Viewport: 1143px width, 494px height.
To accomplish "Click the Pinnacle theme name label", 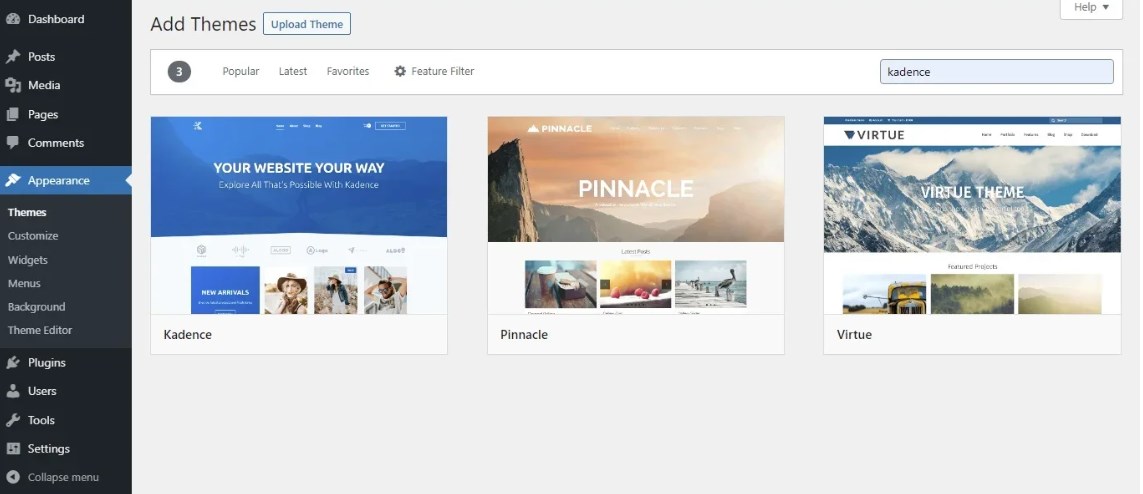I will click(x=524, y=334).
